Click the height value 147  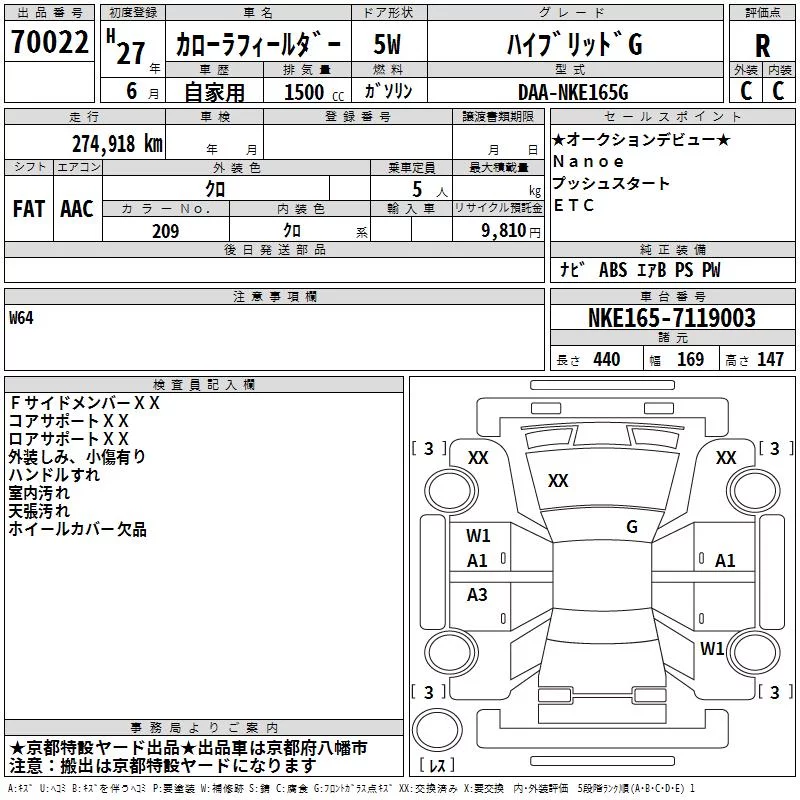coord(770,359)
